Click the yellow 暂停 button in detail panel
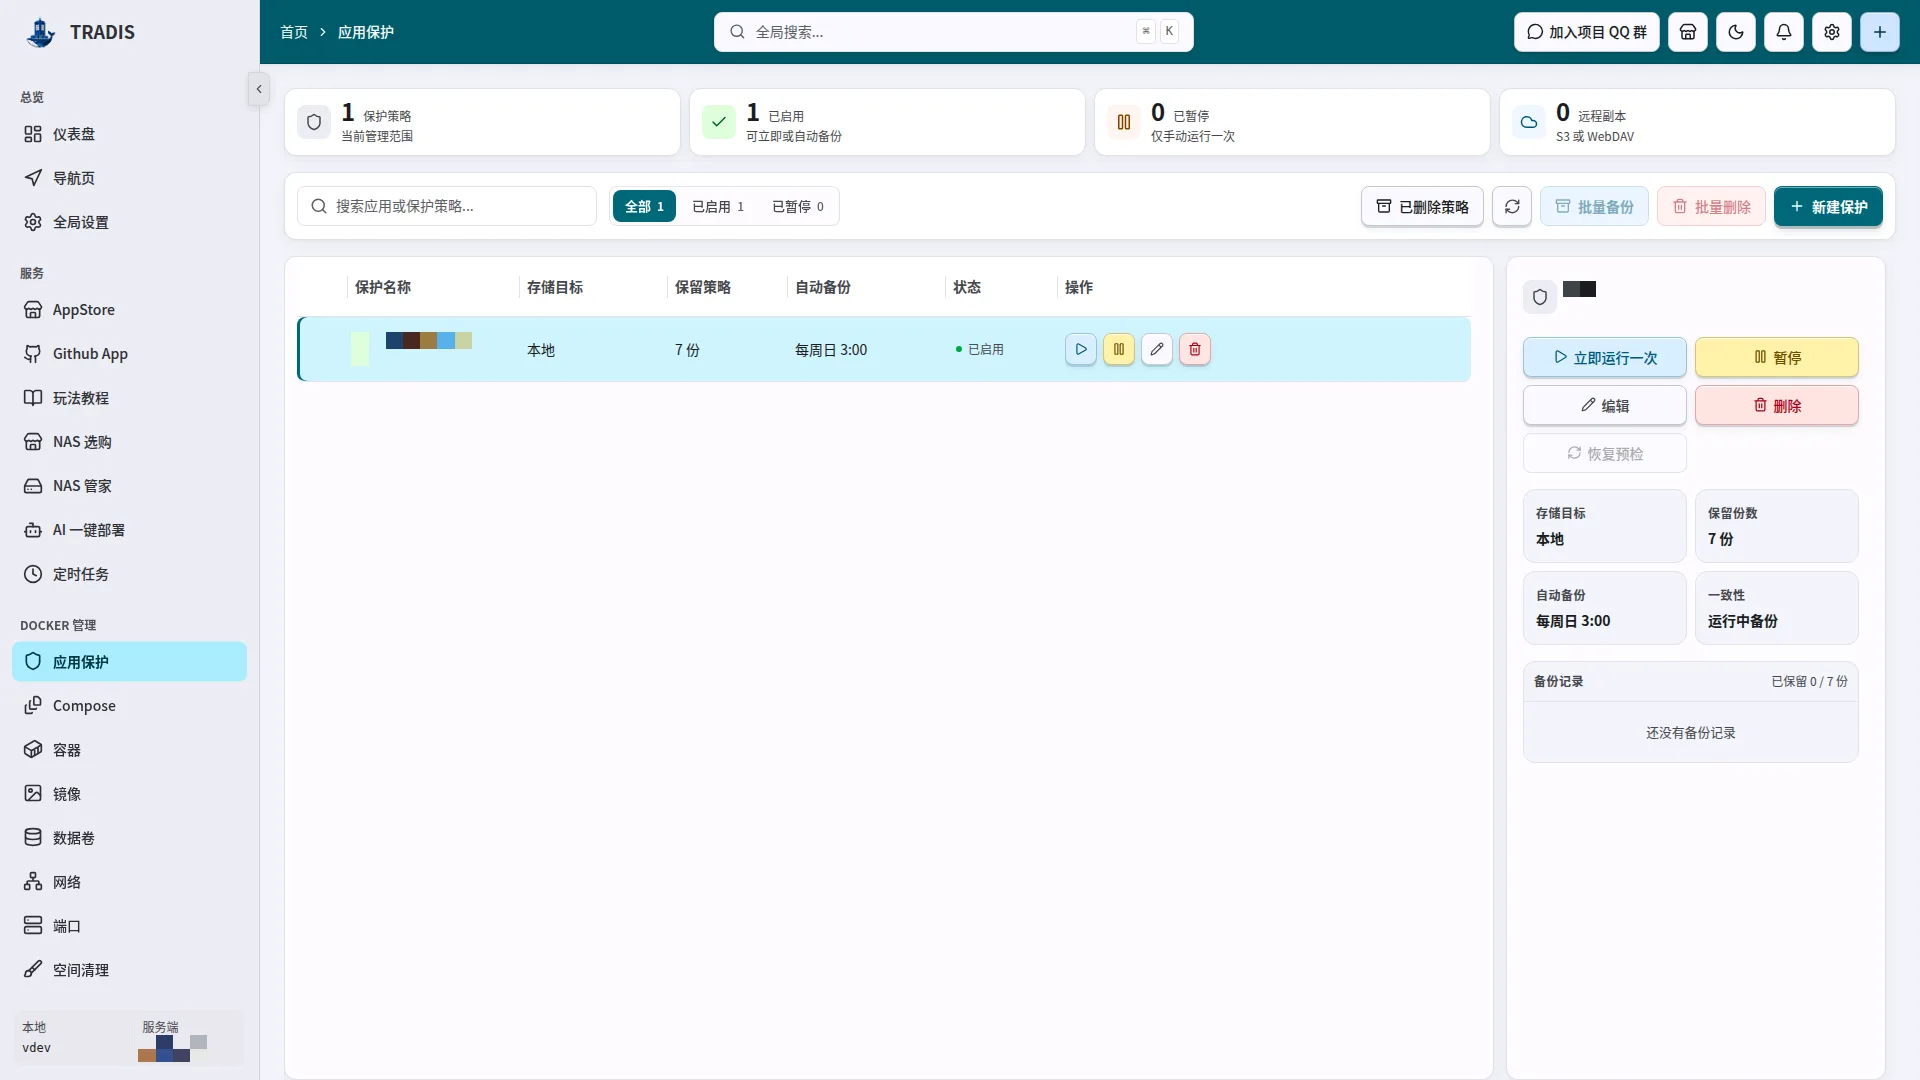The image size is (1920, 1080). point(1776,358)
